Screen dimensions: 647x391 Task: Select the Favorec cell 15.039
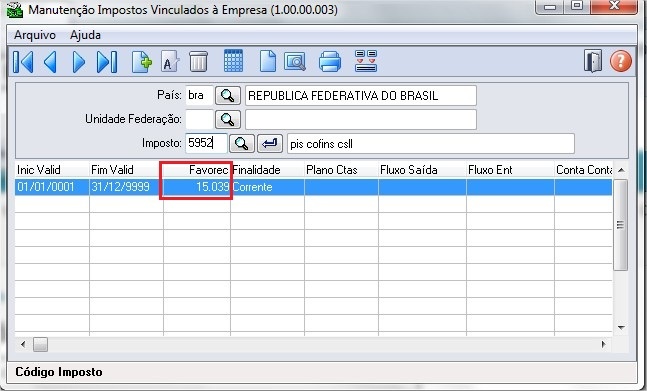(197, 187)
